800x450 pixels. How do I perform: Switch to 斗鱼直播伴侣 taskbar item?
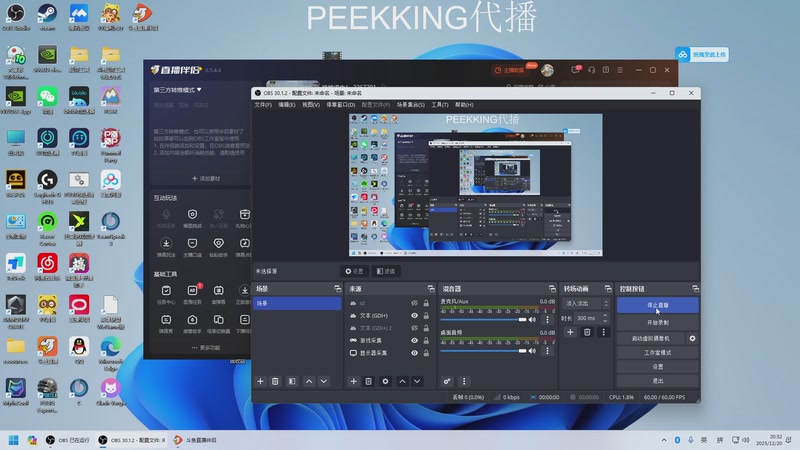click(195, 440)
